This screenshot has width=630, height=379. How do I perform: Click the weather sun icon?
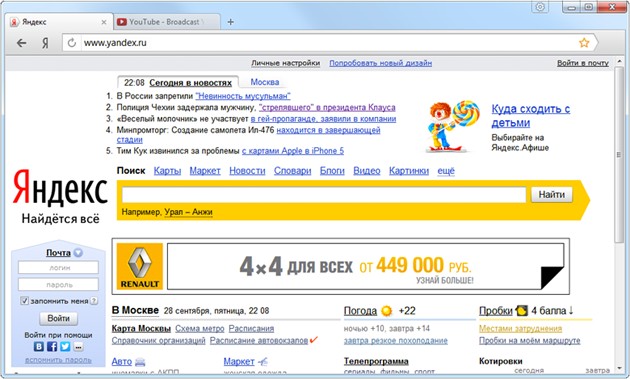click(x=387, y=311)
